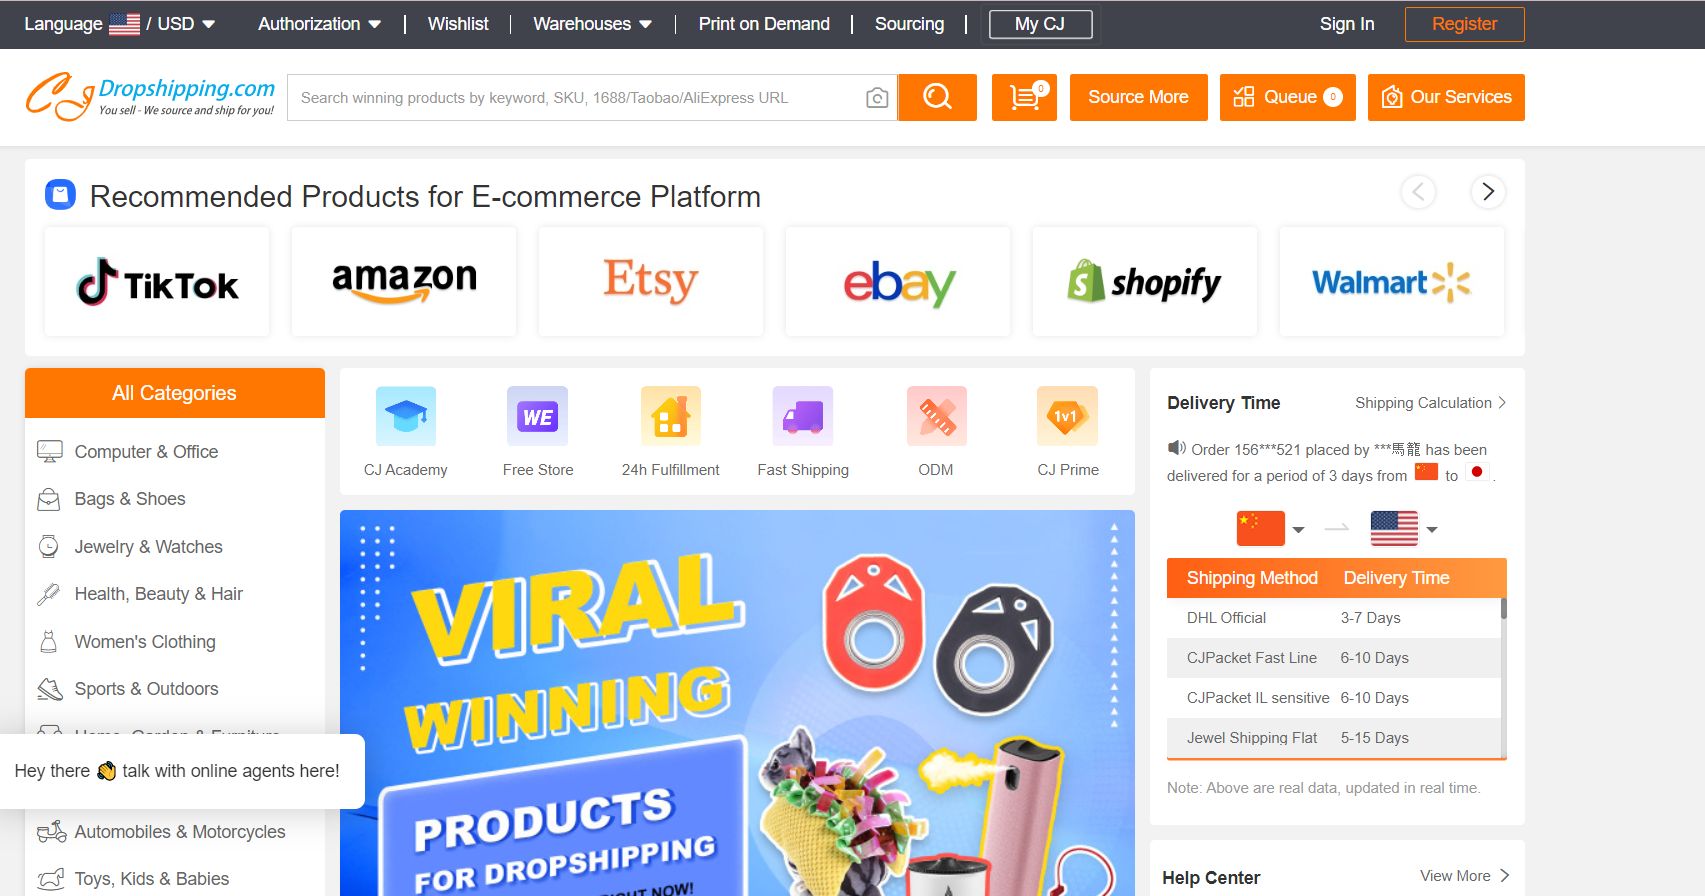Open the Warehouses dropdown

click(592, 24)
